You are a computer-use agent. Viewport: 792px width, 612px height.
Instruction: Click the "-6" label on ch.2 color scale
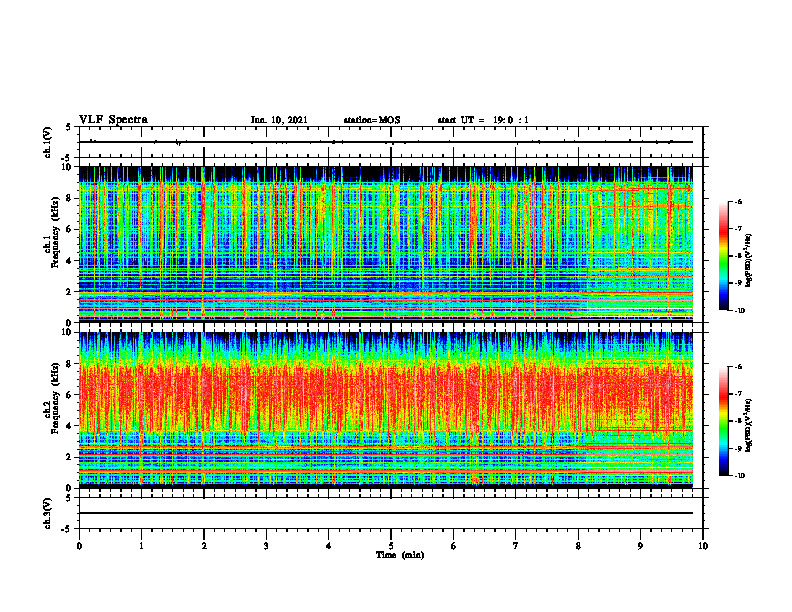[x=738, y=367]
